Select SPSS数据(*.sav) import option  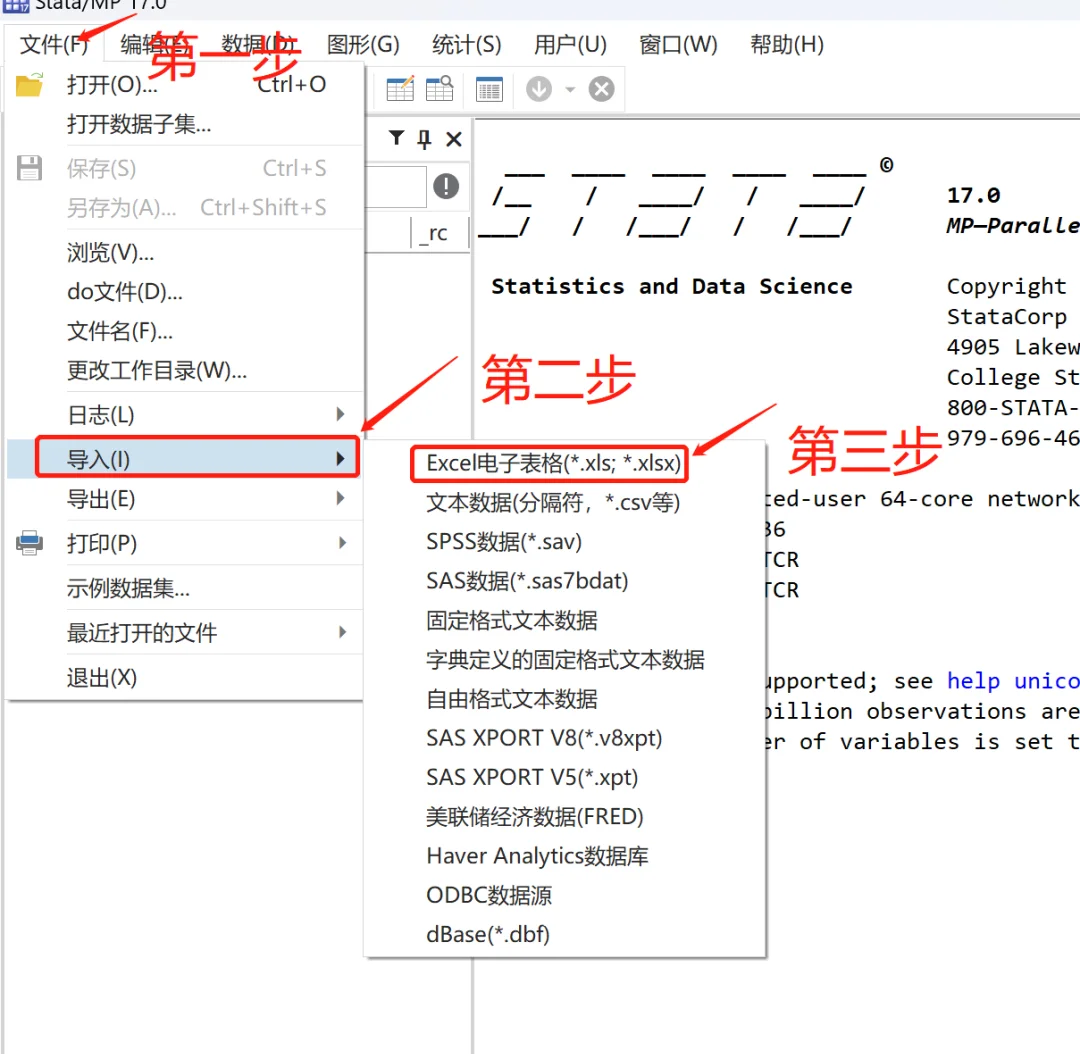(503, 541)
